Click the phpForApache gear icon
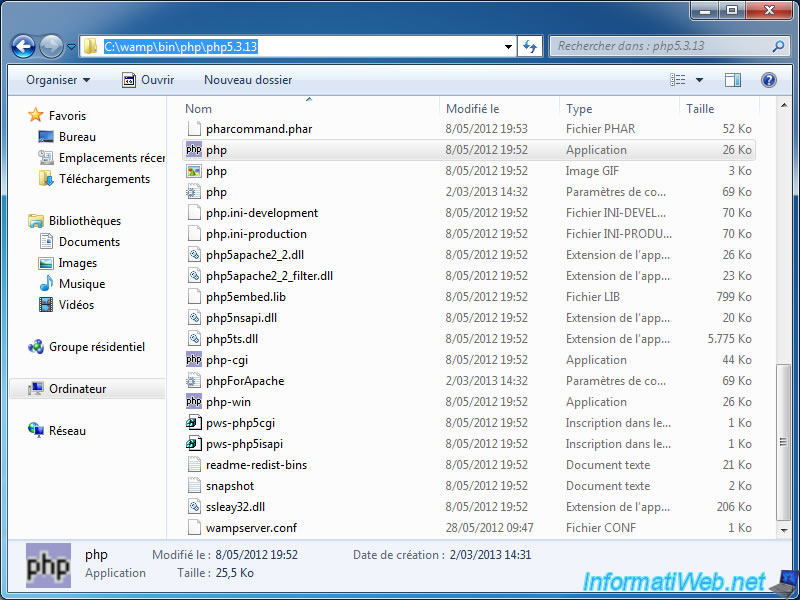The height and width of the screenshot is (600, 800). (194, 381)
